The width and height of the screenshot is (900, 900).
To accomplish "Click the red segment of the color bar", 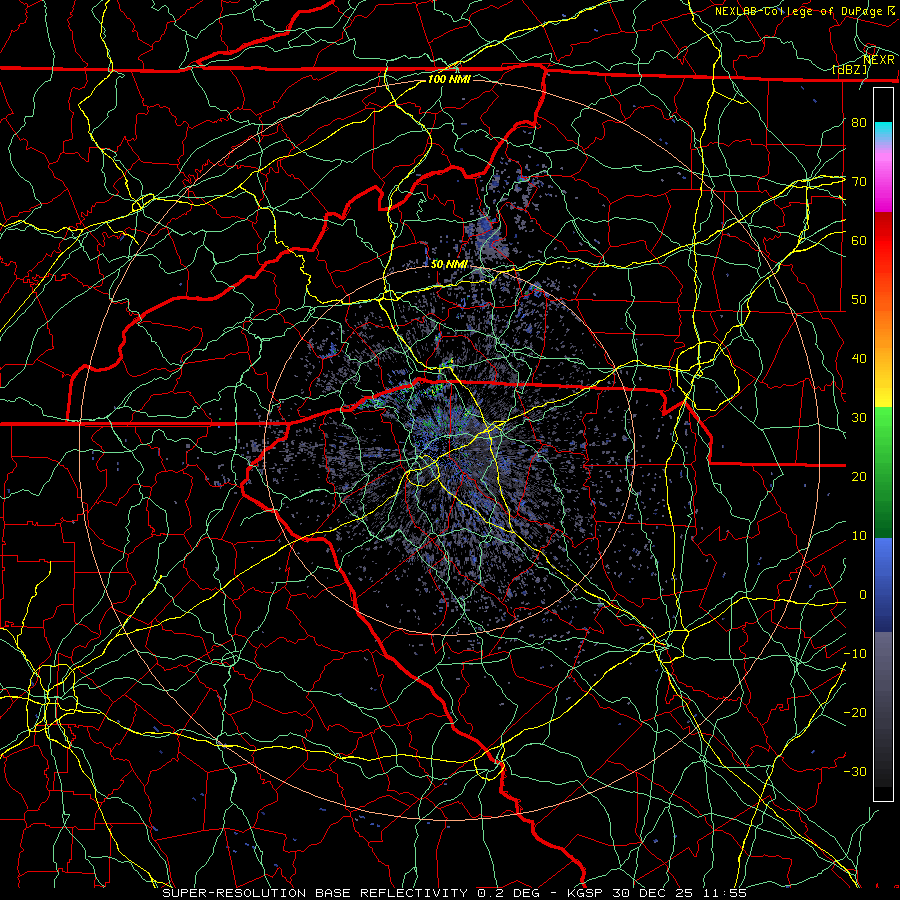I will click(883, 241).
